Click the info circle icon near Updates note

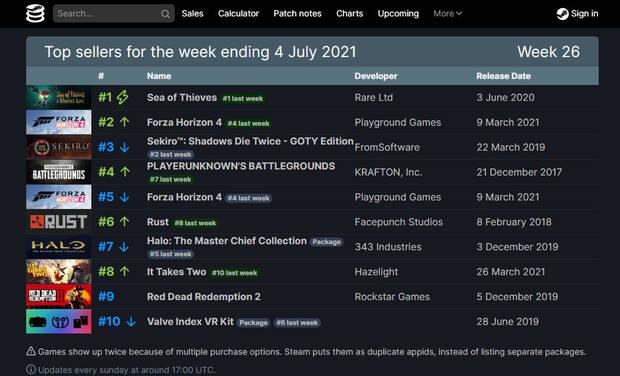pos(31,370)
